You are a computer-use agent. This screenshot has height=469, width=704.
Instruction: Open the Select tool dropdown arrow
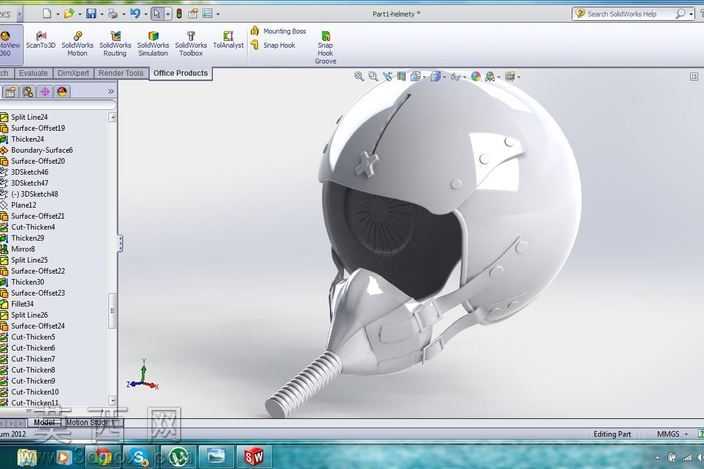point(168,14)
